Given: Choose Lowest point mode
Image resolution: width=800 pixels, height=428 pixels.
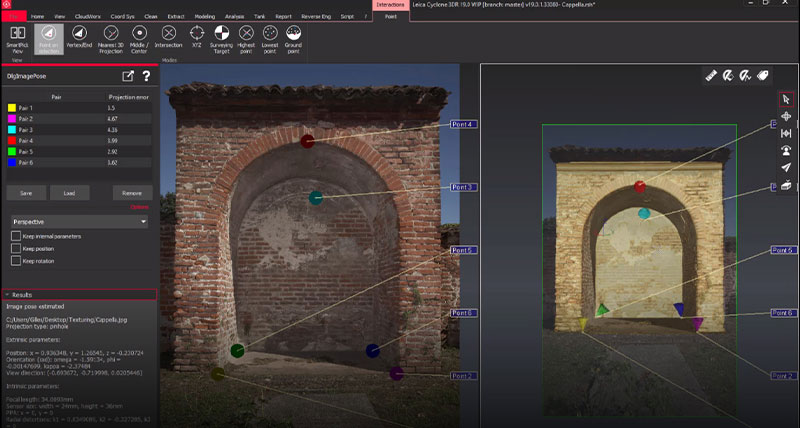Looking at the screenshot, I should (270, 39).
